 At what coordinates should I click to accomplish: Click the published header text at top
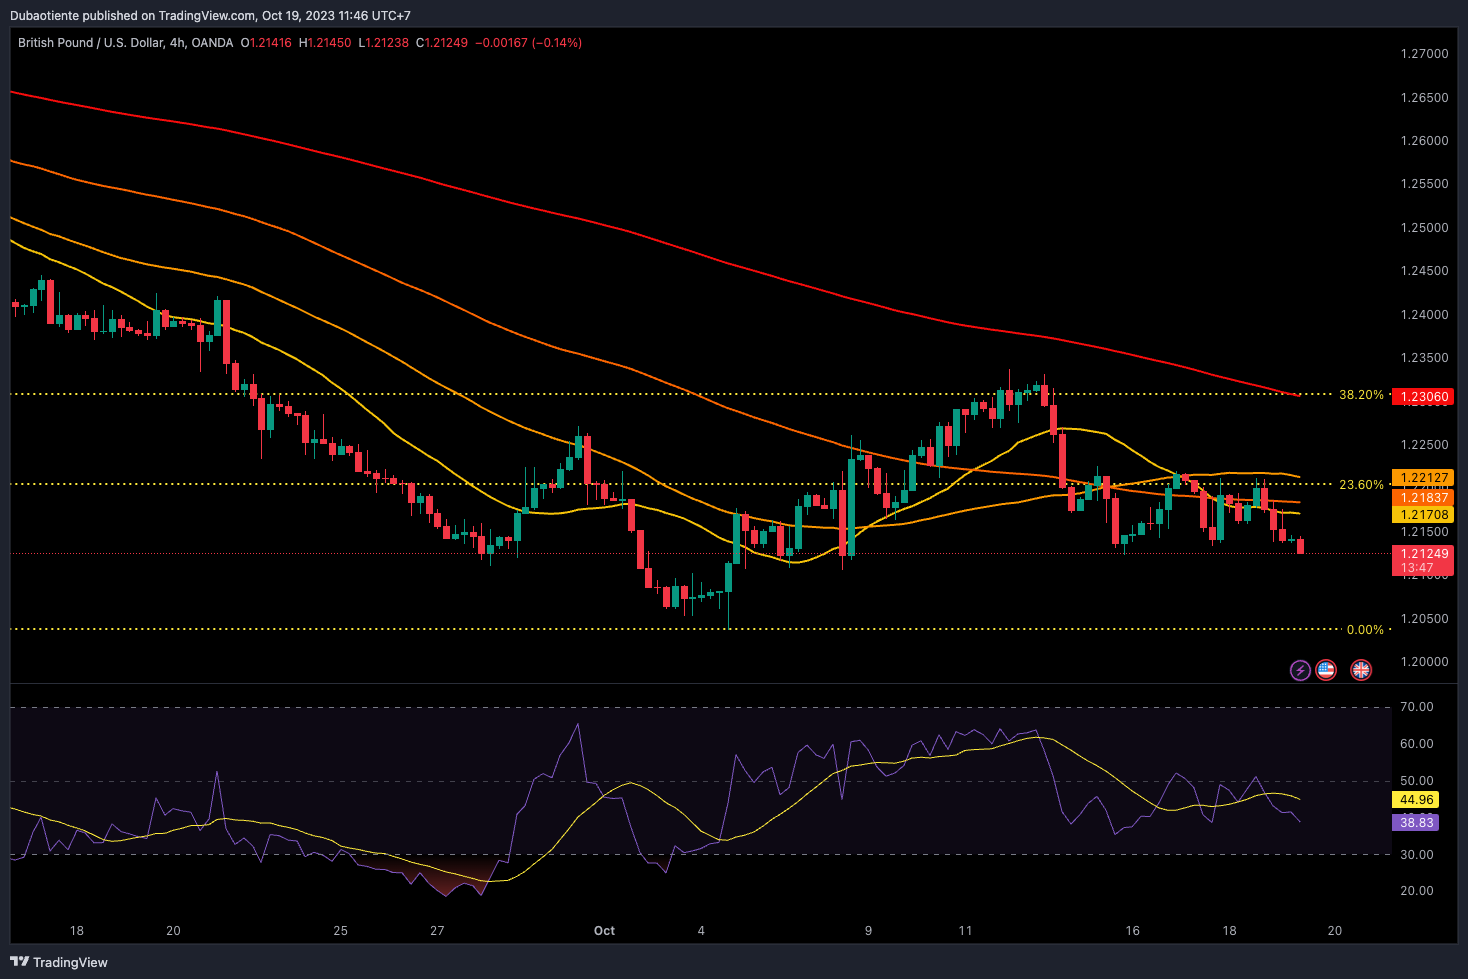[210, 15]
